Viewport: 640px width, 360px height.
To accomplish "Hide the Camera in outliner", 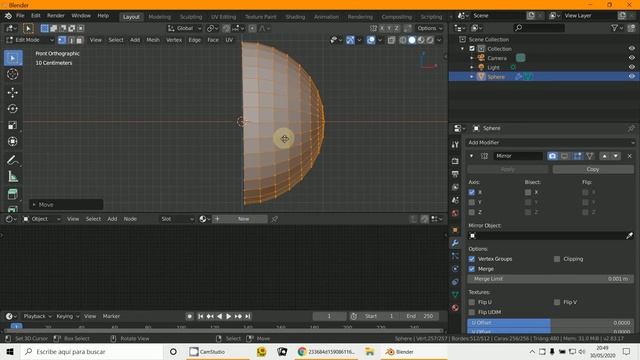I will click(x=631, y=58).
